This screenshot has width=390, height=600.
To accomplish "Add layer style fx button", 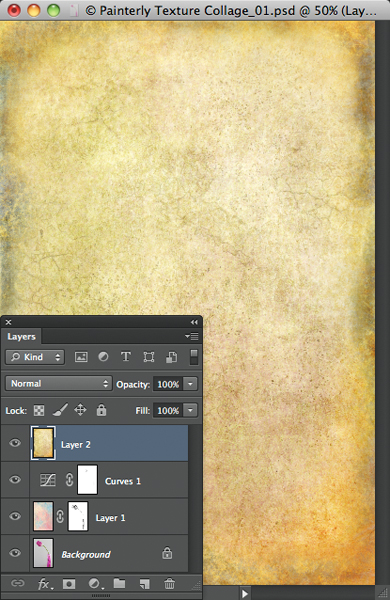I will coord(45,584).
